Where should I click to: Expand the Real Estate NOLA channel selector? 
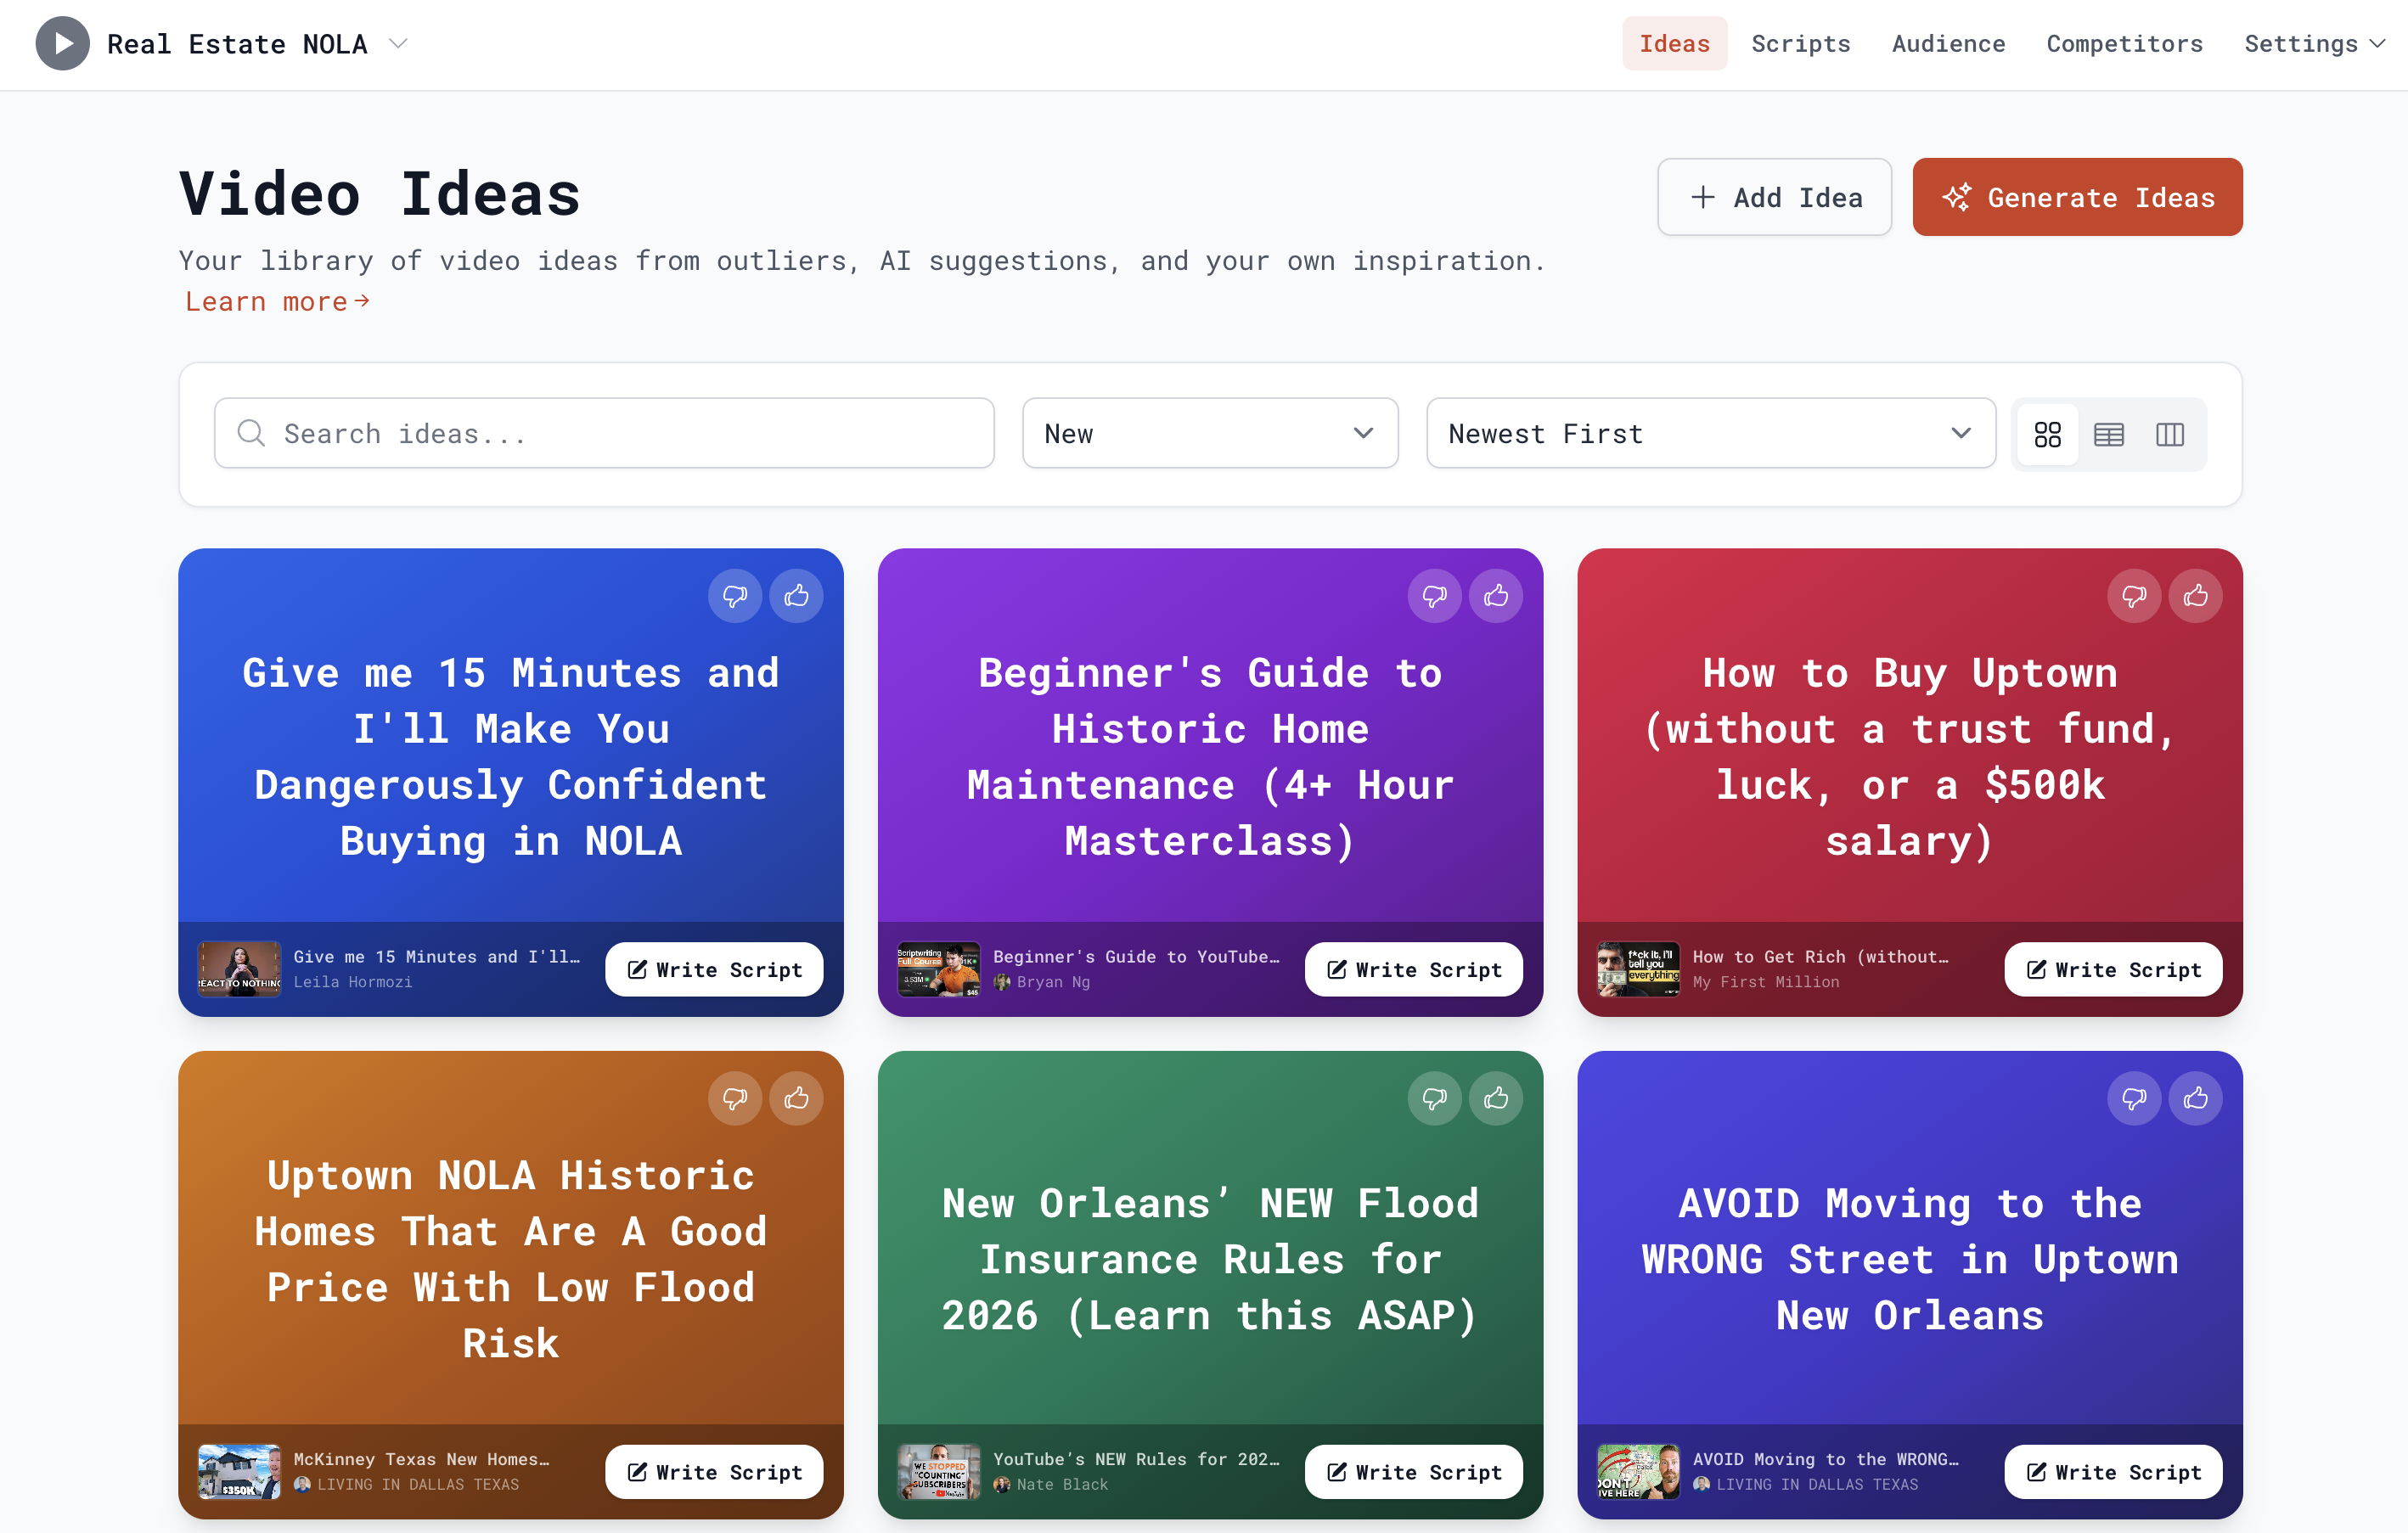point(398,43)
